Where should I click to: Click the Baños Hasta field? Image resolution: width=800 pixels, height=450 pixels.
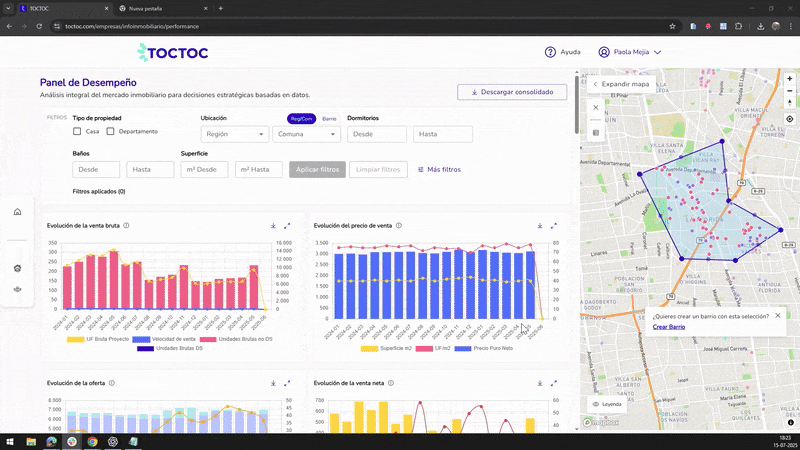coord(150,169)
